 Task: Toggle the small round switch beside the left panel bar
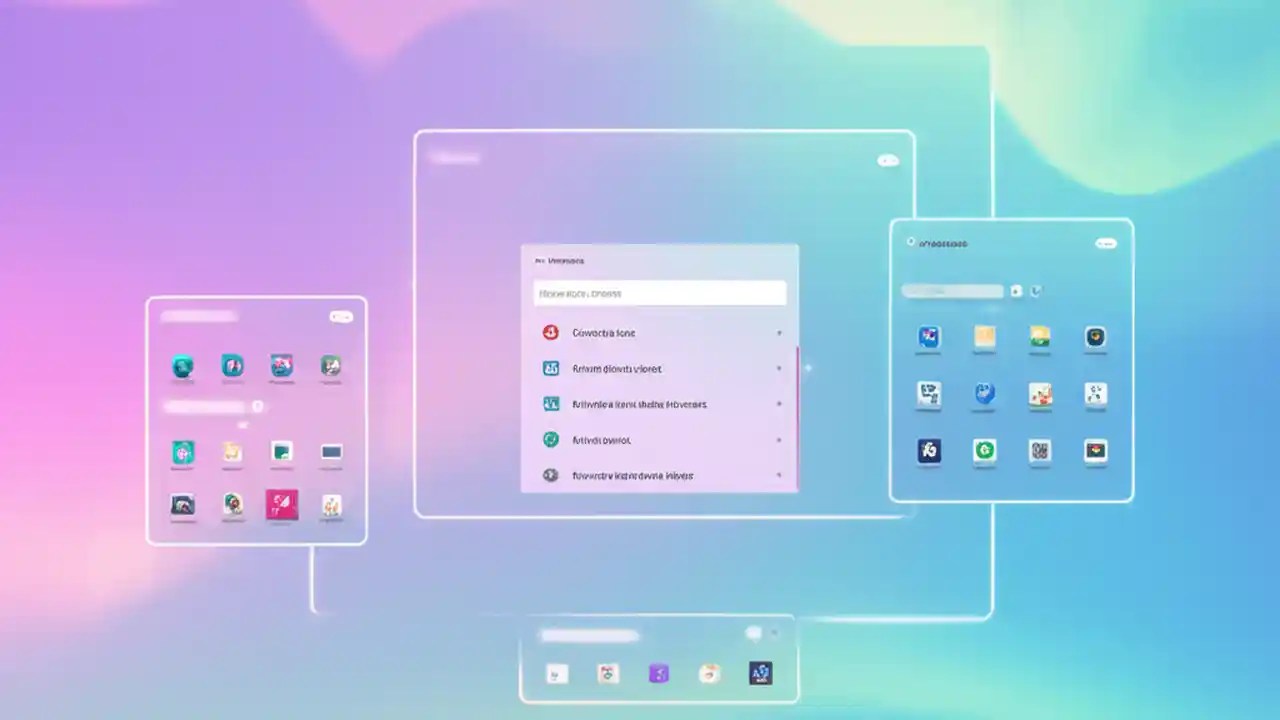tap(258, 407)
